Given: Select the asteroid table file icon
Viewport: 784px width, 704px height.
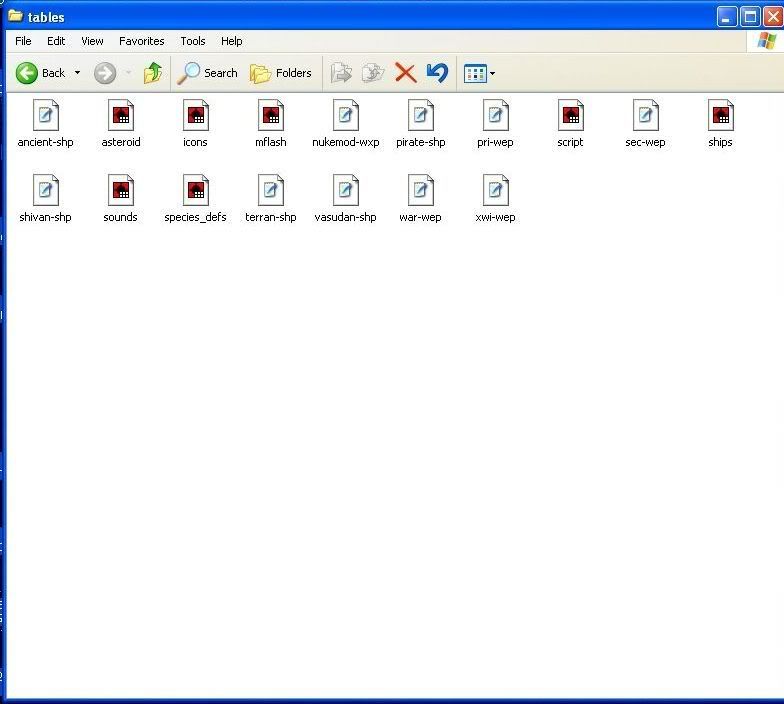Looking at the screenshot, I should coord(120,116).
